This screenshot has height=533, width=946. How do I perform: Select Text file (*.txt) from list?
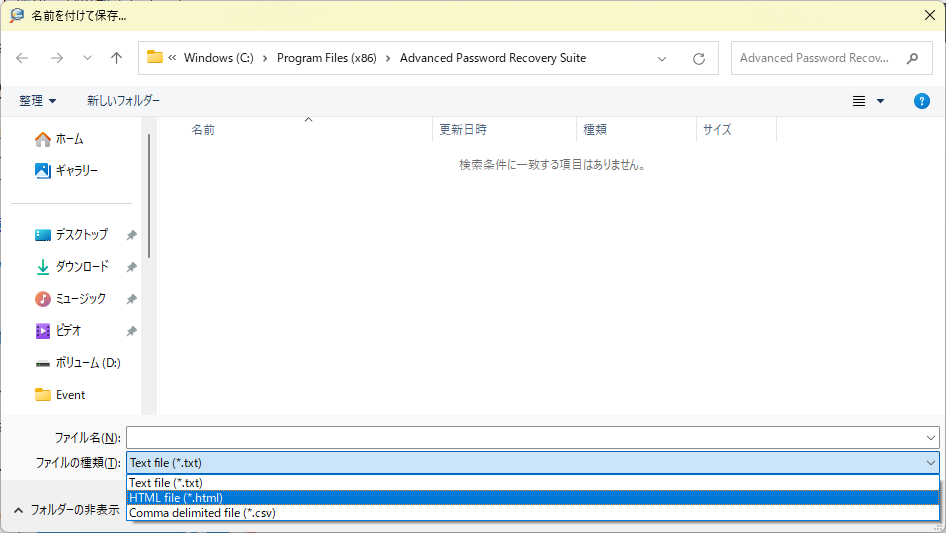tap(166, 483)
